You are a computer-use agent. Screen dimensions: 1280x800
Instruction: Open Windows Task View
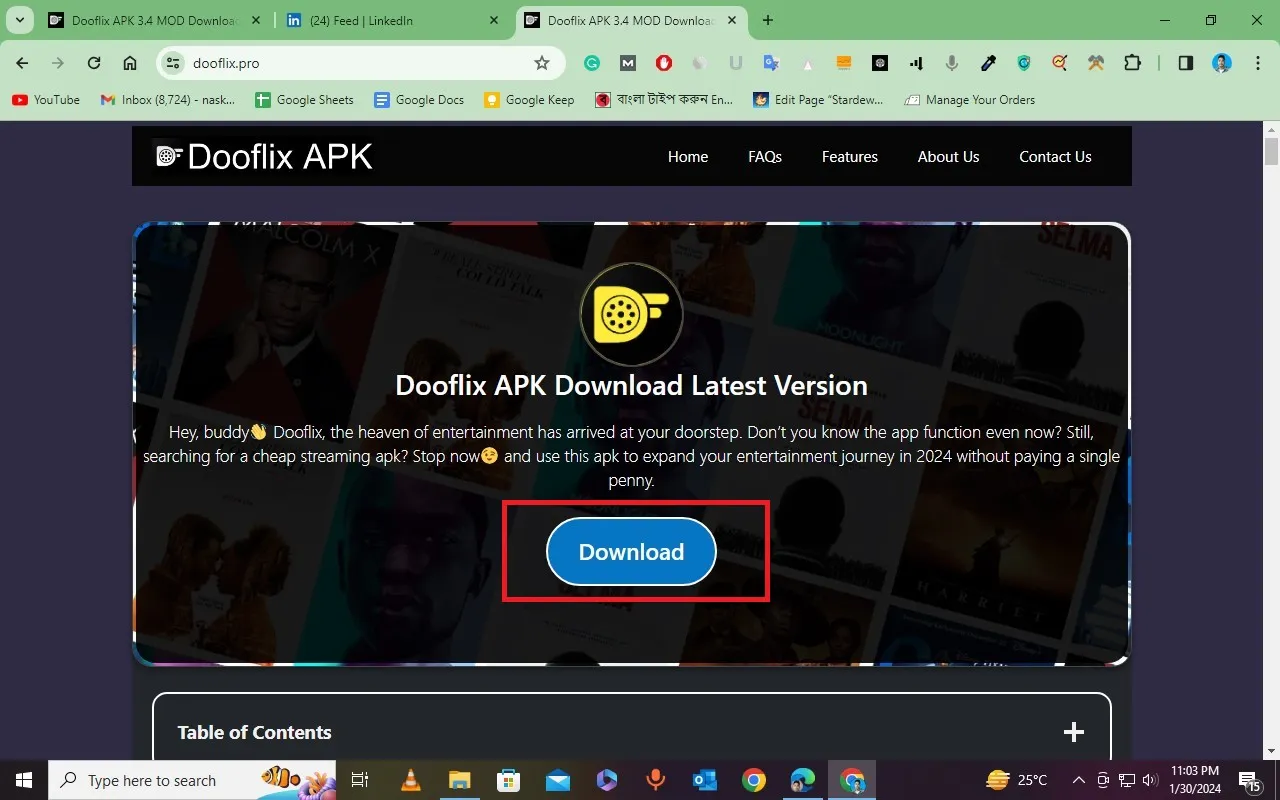[360, 780]
